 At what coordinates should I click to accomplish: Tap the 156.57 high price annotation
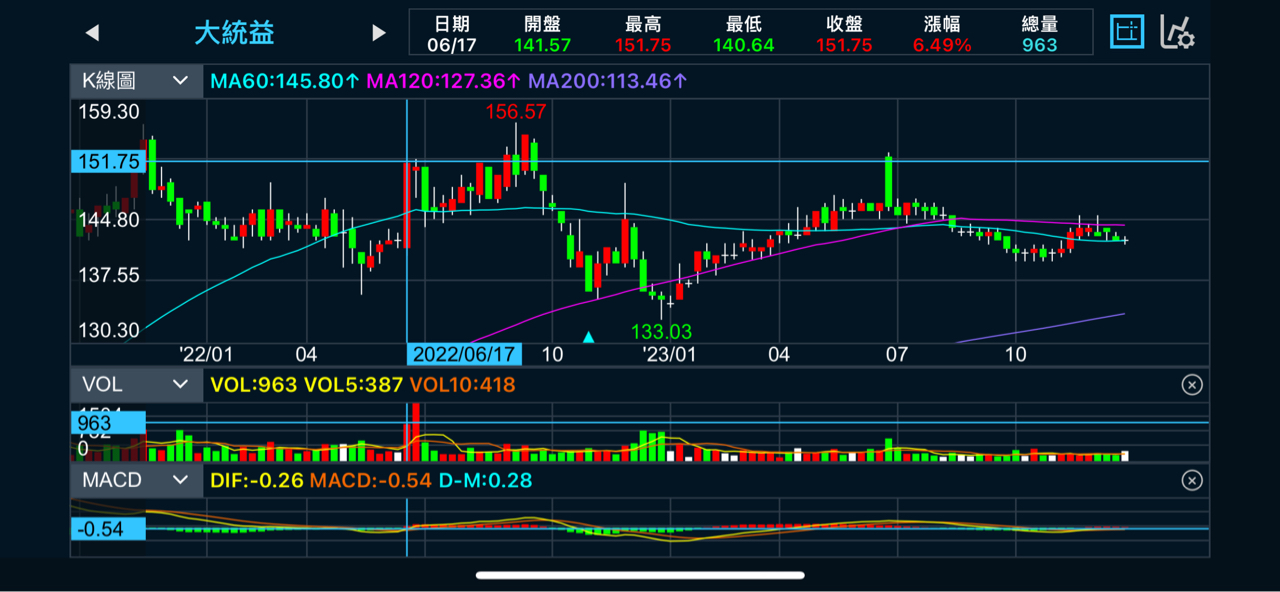[516, 112]
